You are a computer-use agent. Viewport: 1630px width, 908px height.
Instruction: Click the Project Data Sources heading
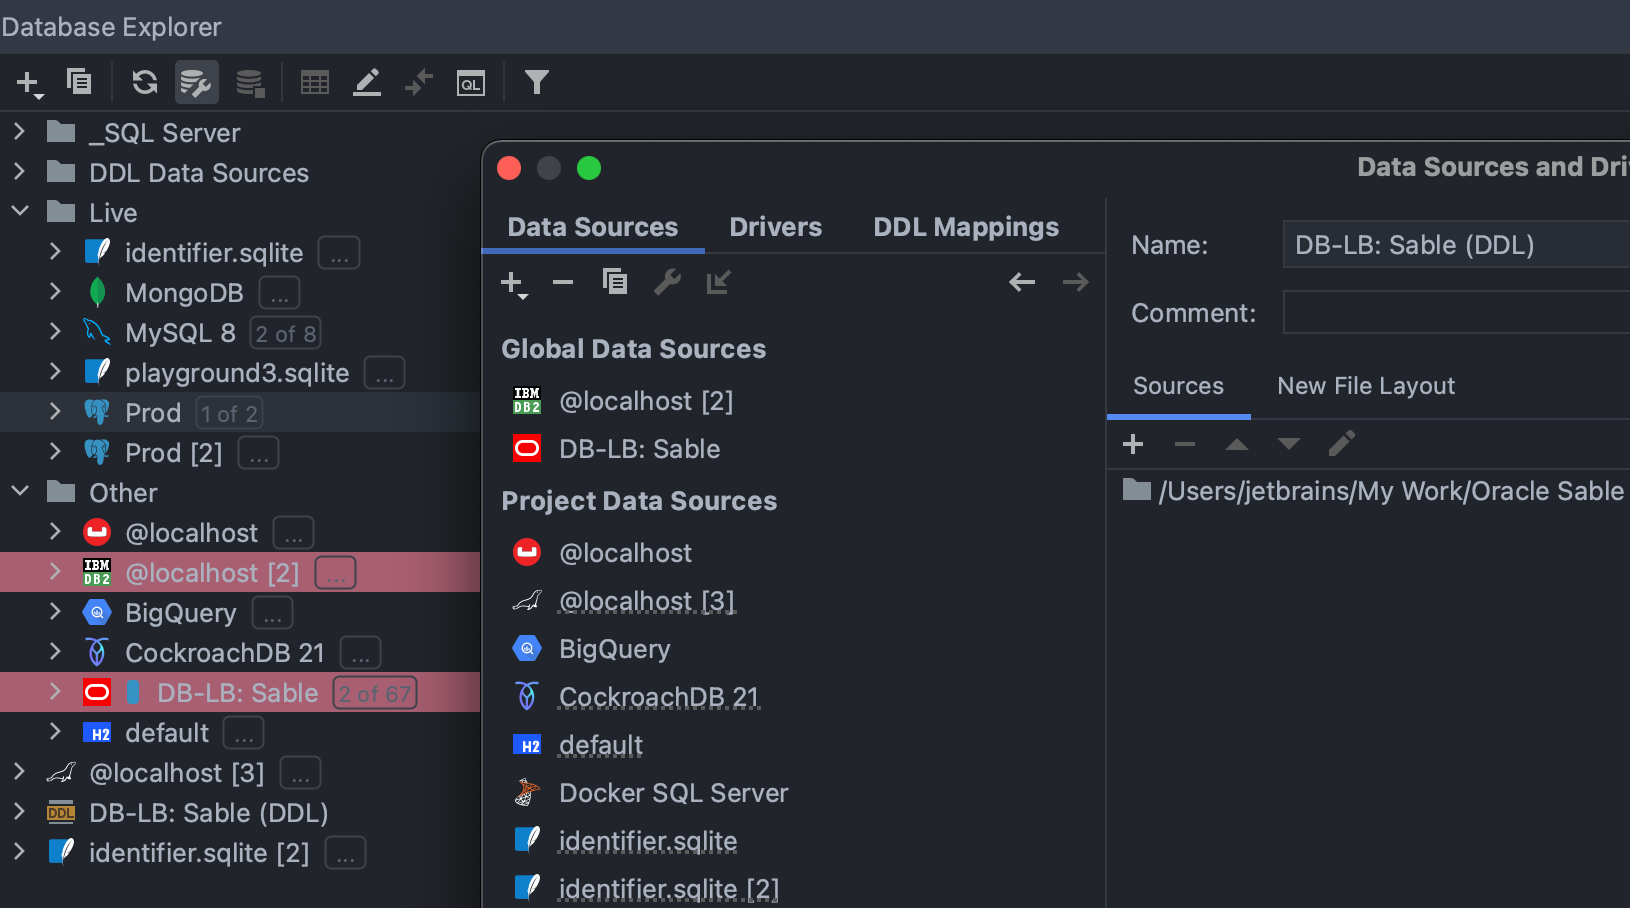point(639,501)
